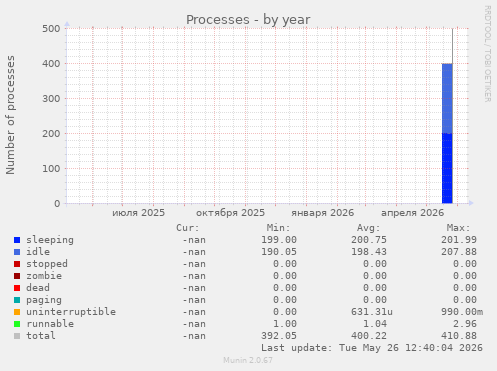Image resolution: width=497 pixels, height=371 pixels.
Task: Click the 300 y-axis tick label
Action: pyautogui.click(x=51, y=99)
